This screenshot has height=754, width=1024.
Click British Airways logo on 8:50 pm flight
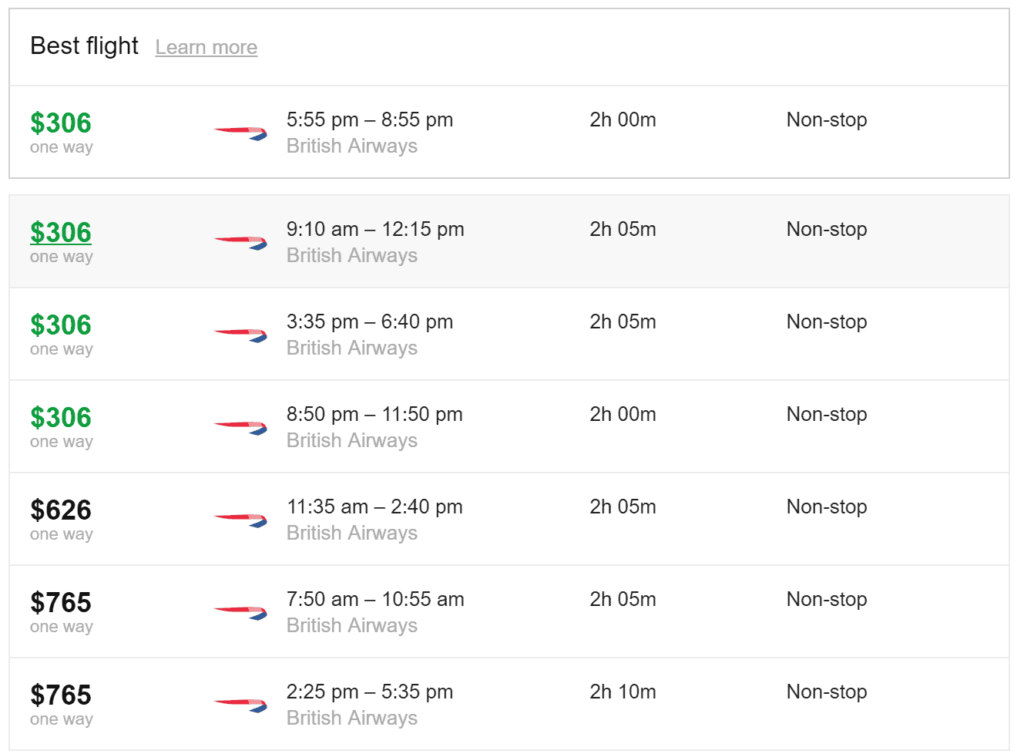pos(240,428)
